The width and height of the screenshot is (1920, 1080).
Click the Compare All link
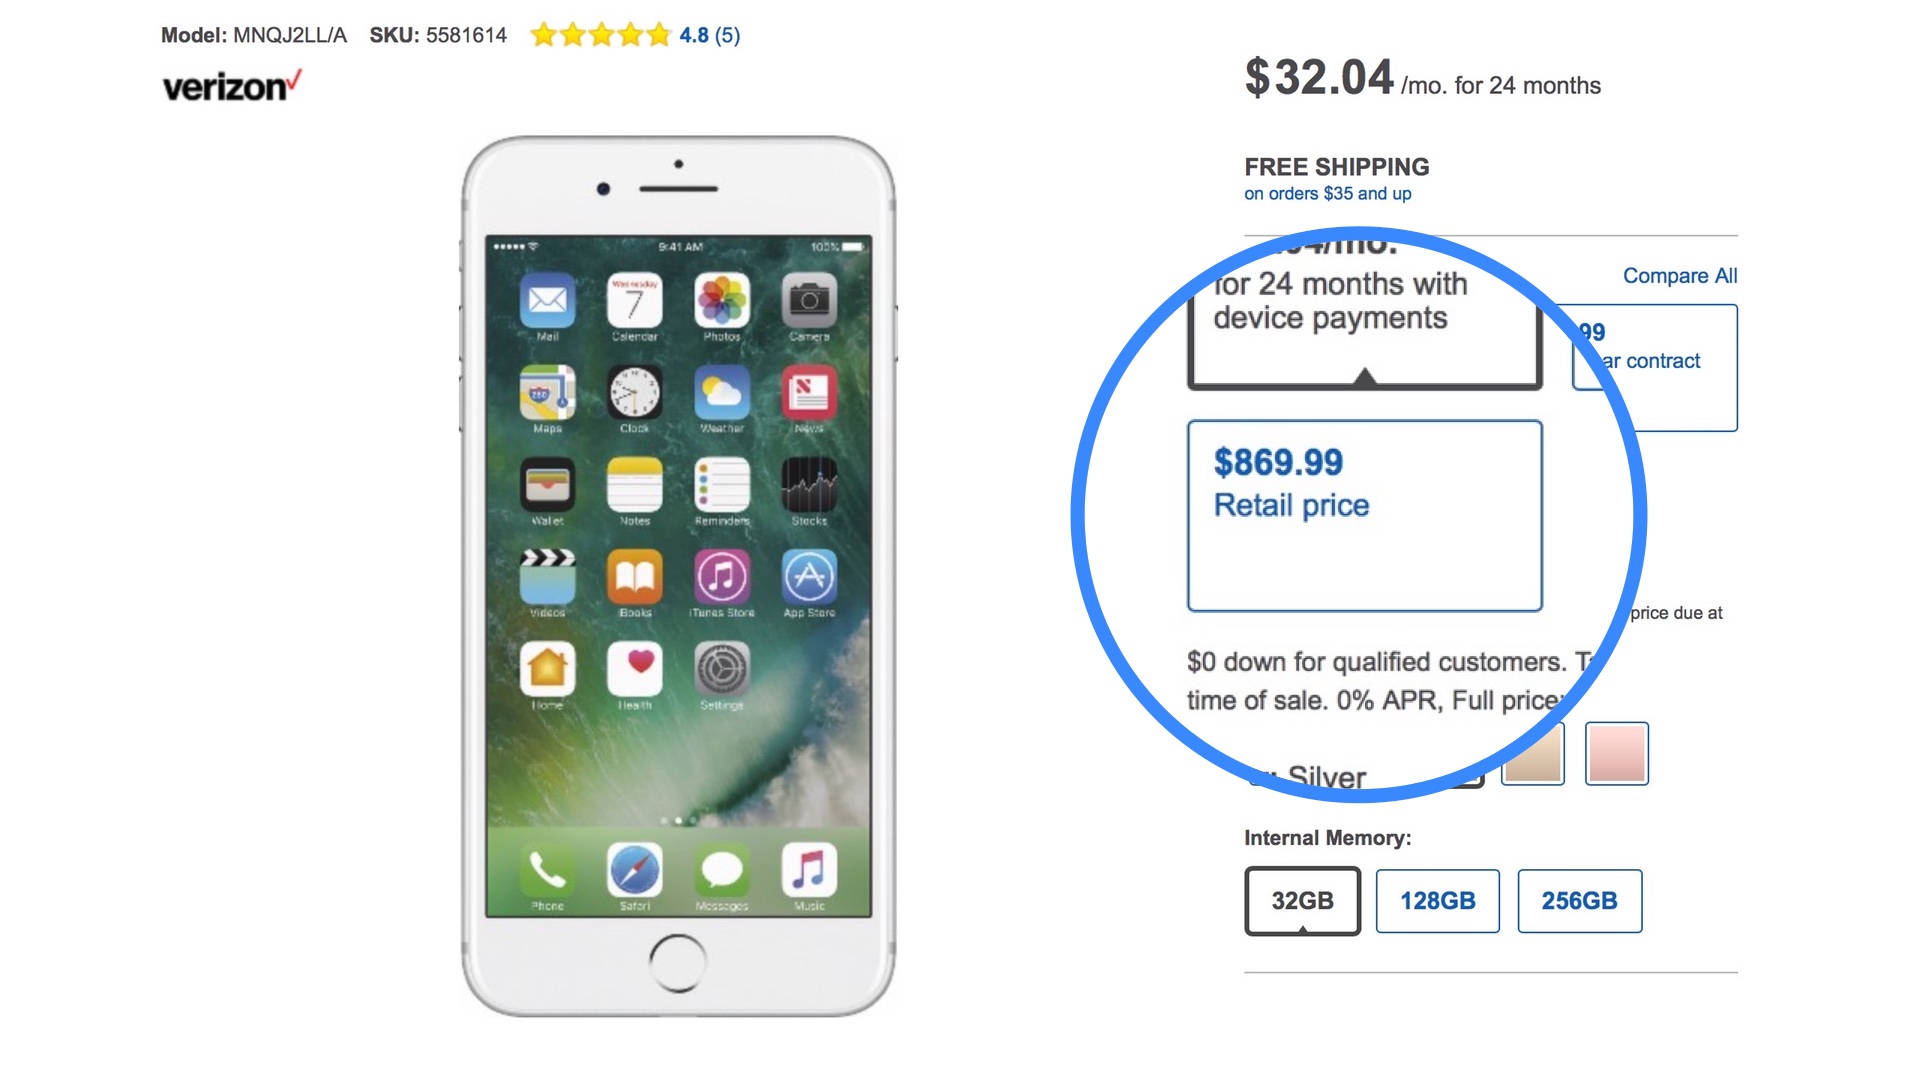tap(1679, 276)
